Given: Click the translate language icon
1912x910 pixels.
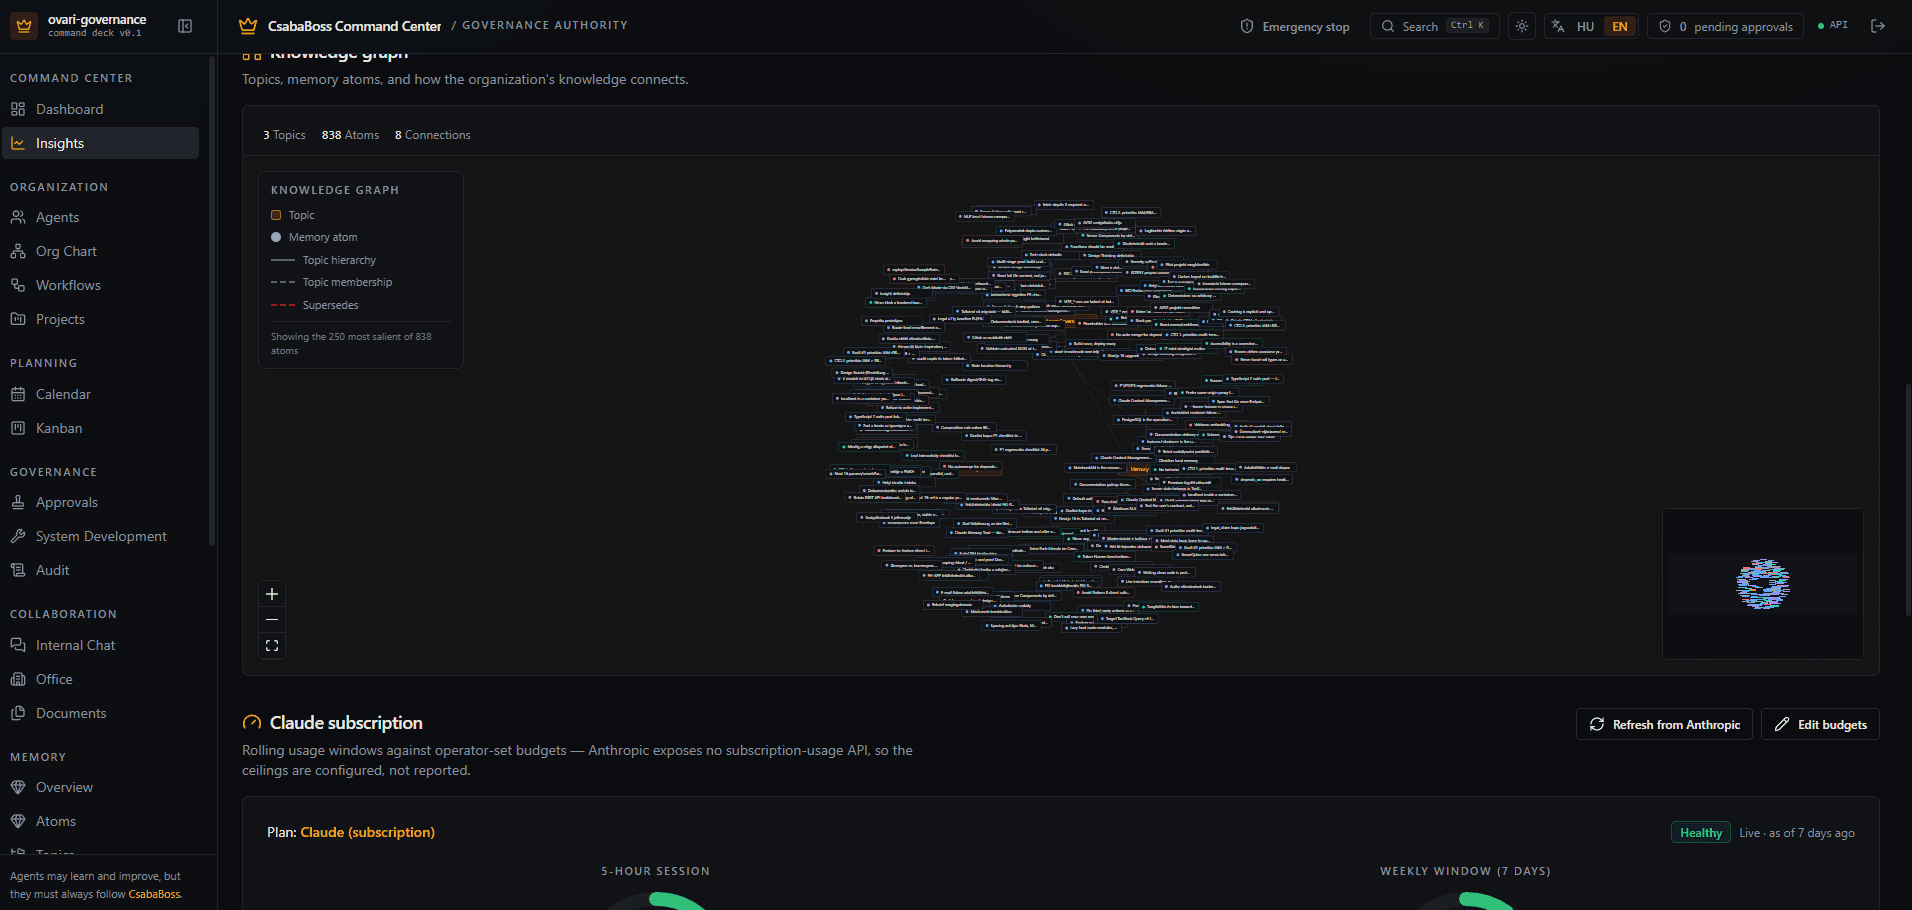Looking at the screenshot, I should pyautogui.click(x=1558, y=26).
